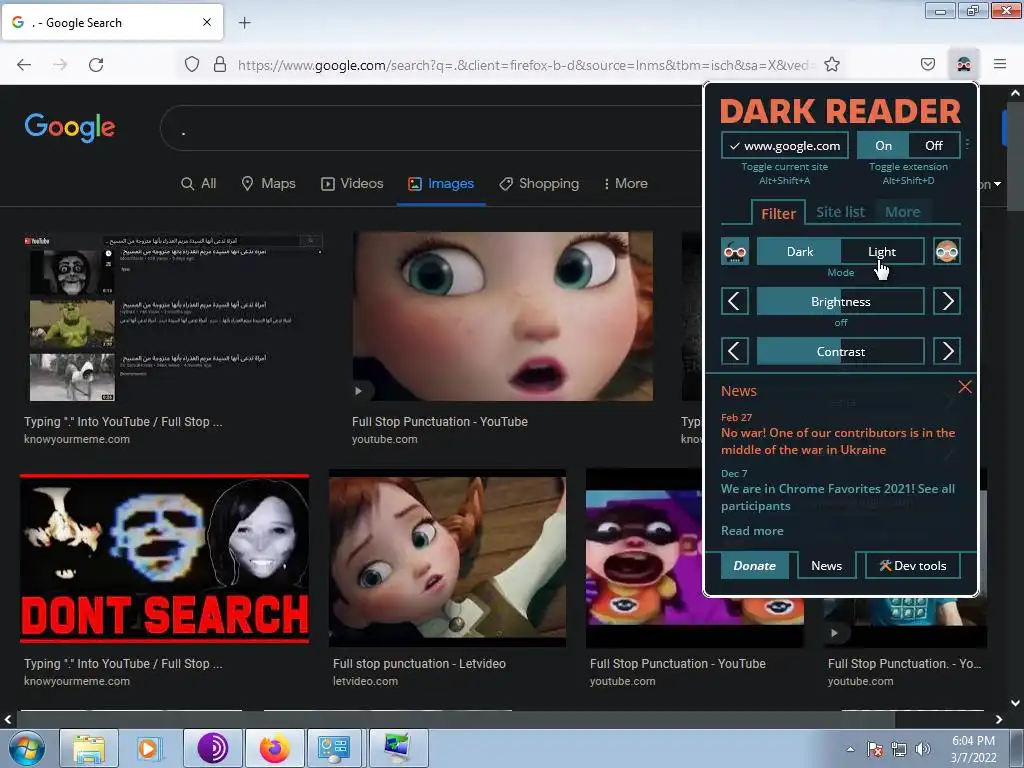Viewport: 1024px width, 768px height.
Task: Click the Google logo
Action: point(70,127)
